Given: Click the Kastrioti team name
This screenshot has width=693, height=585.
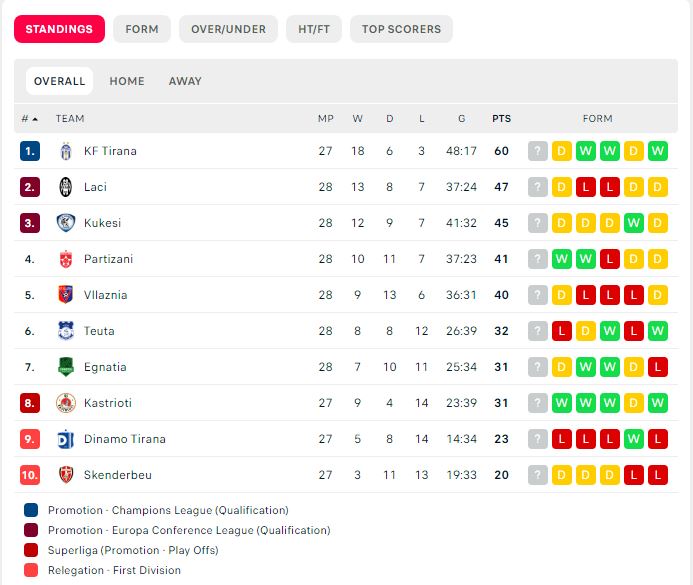Looking at the screenshot, I should click(108, 403).
